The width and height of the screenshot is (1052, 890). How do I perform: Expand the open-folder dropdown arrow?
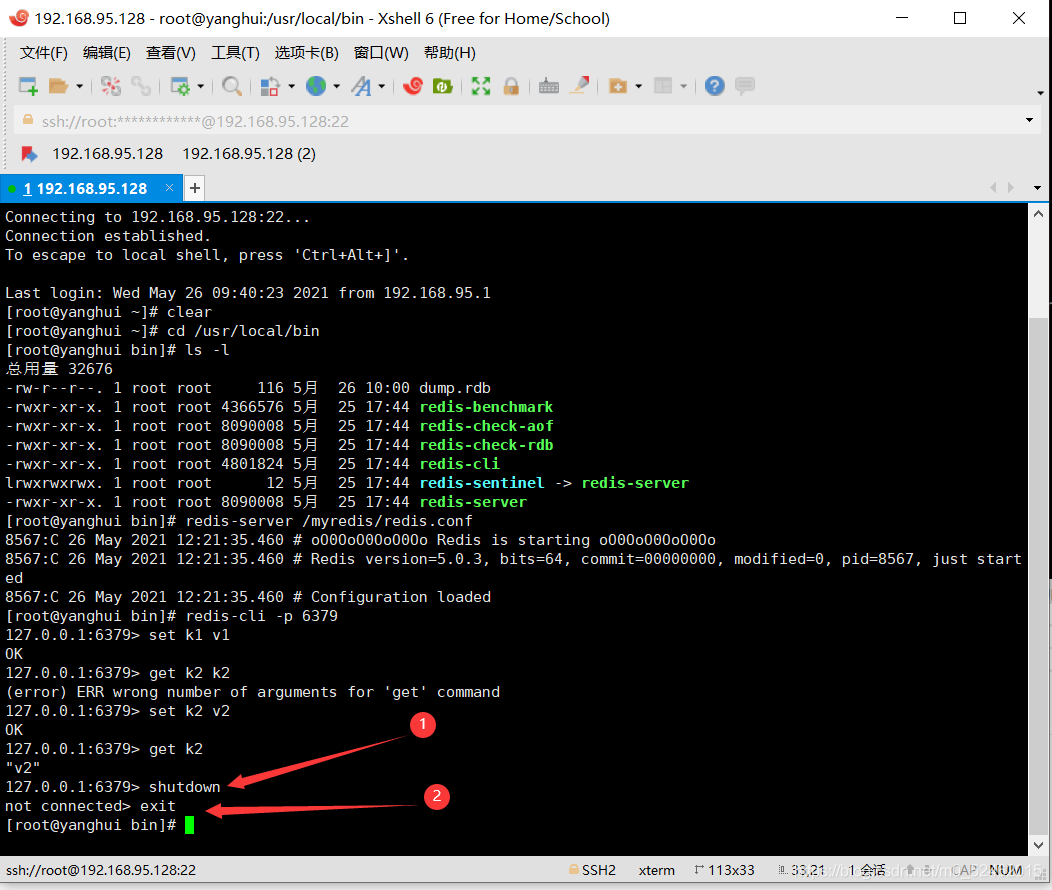(x=79, y=87)
